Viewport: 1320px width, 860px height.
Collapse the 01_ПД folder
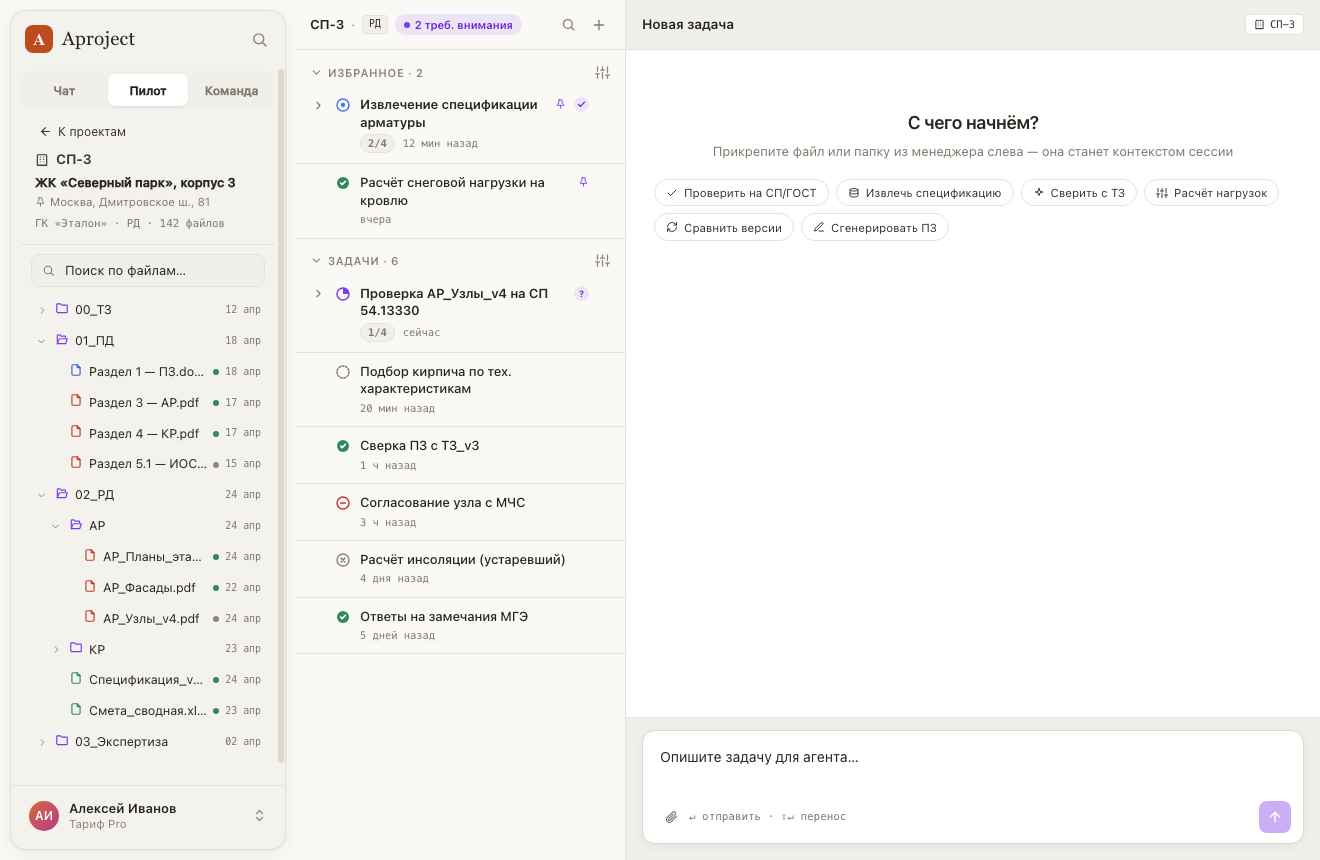tap(42, 341)
